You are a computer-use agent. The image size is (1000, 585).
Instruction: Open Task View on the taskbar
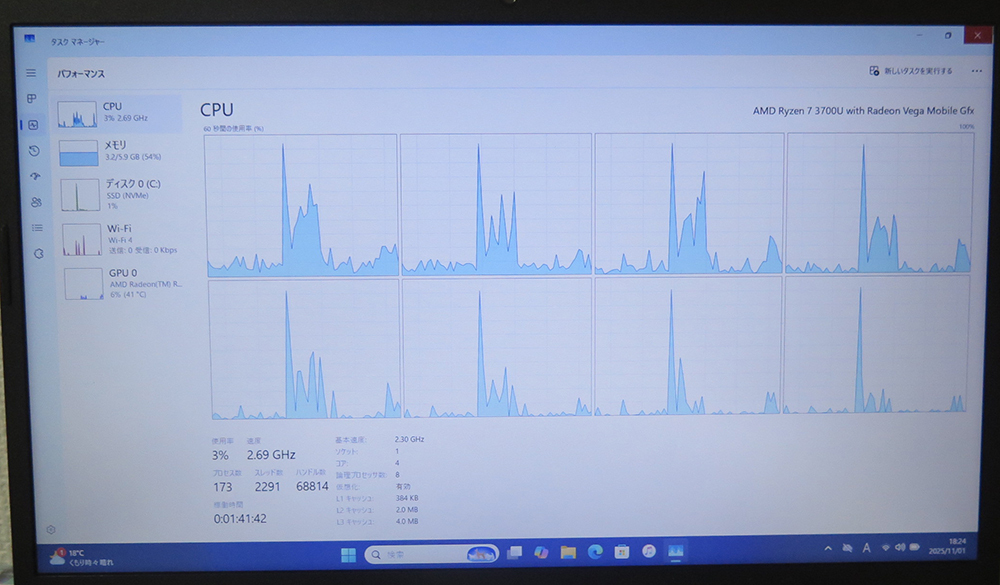(514, 553)
